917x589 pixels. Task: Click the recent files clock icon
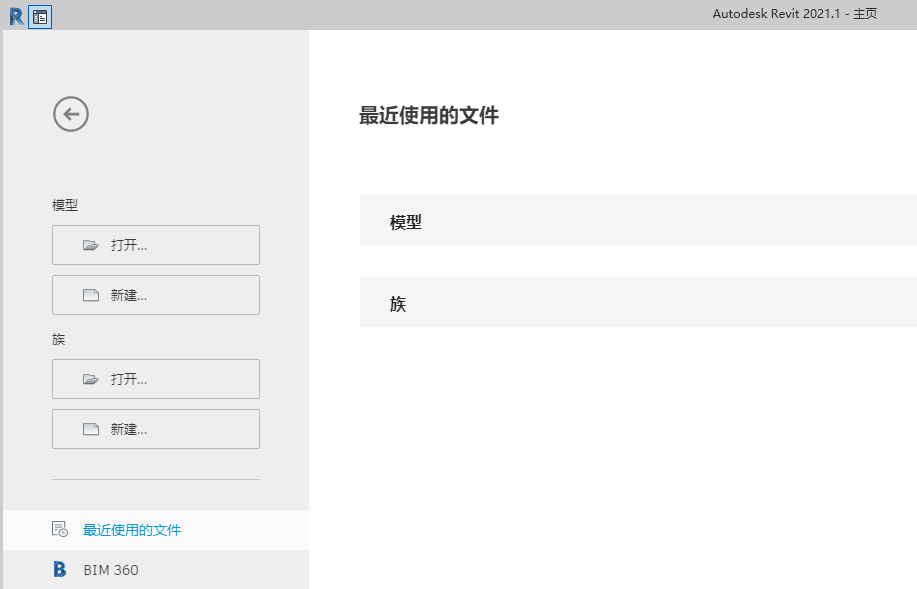click(x=60, y=529)
